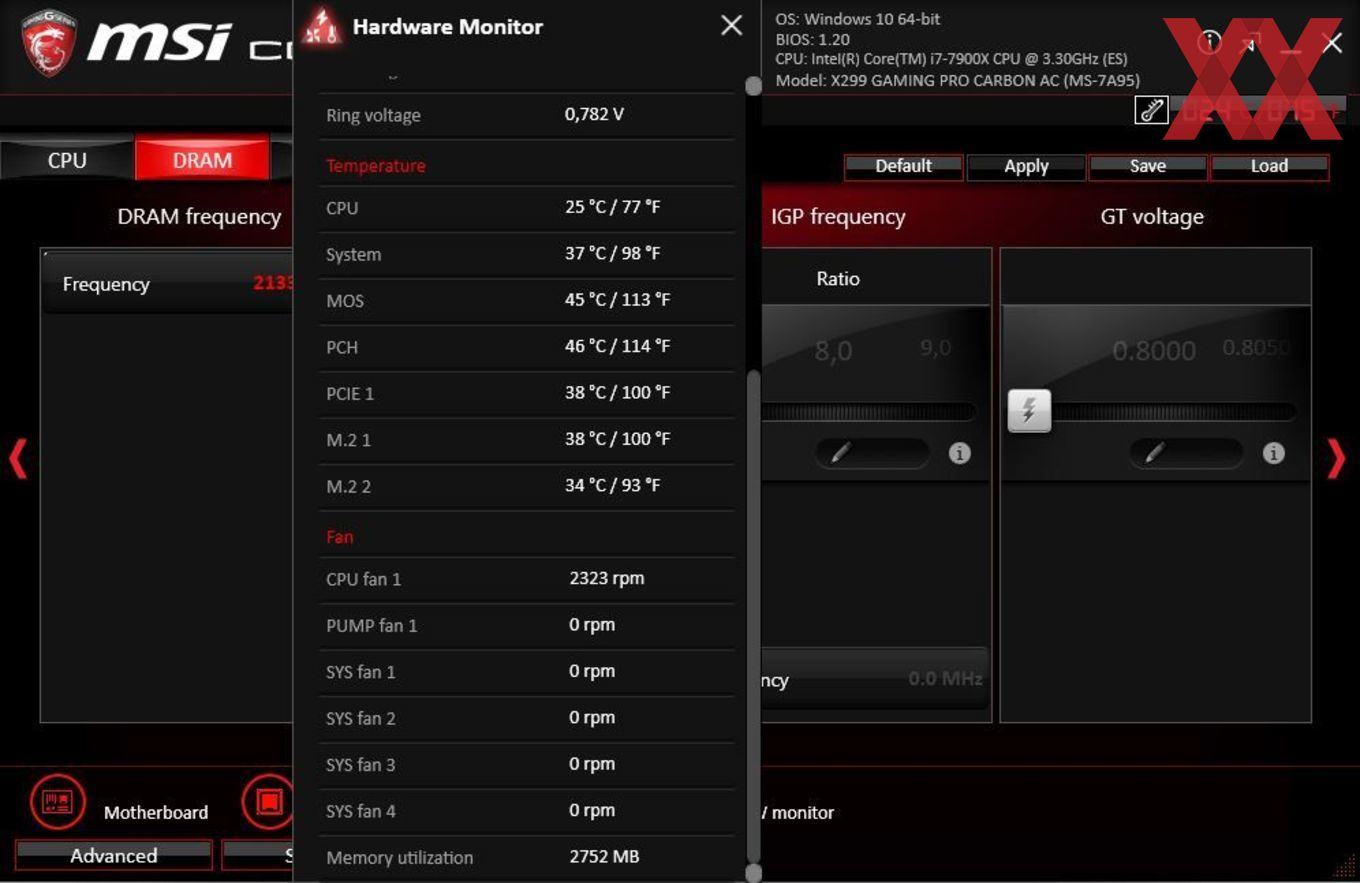Click the 46 °C / 114 °F value

pos(617,346)
